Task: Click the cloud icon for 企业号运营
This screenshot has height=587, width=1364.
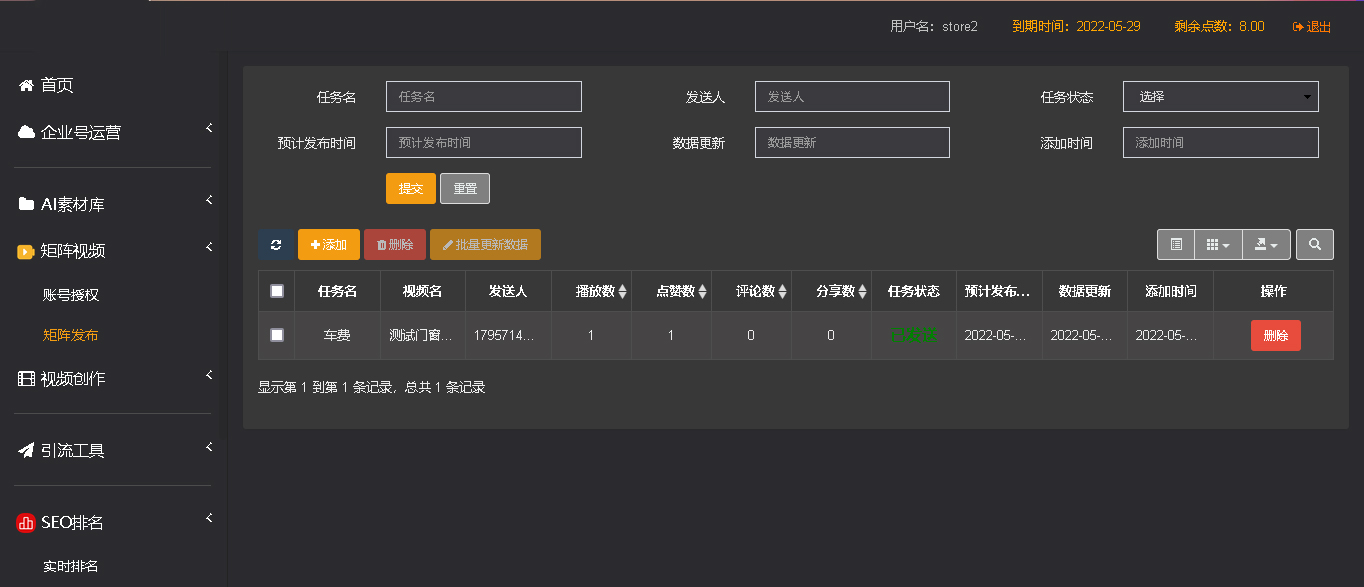Action: 26,132
